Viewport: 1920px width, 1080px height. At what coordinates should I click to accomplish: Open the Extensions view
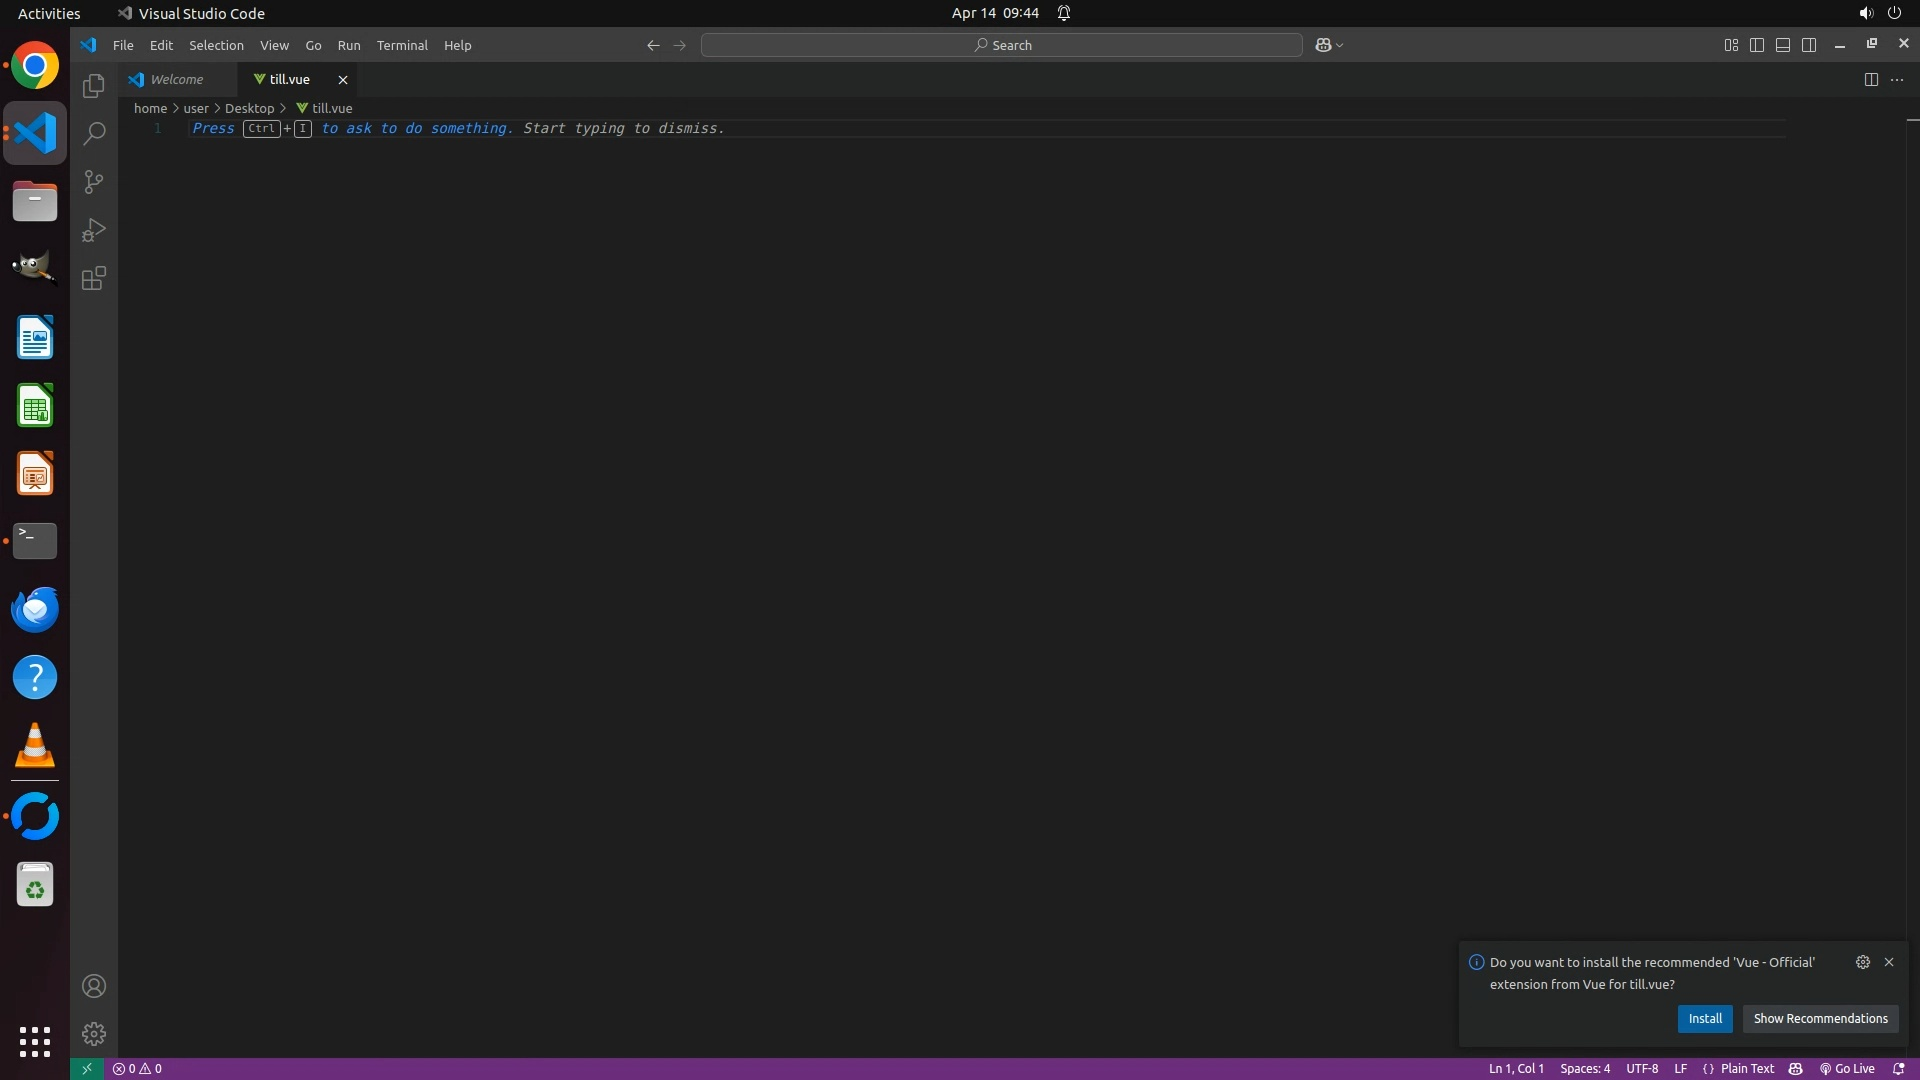(93, 278)
